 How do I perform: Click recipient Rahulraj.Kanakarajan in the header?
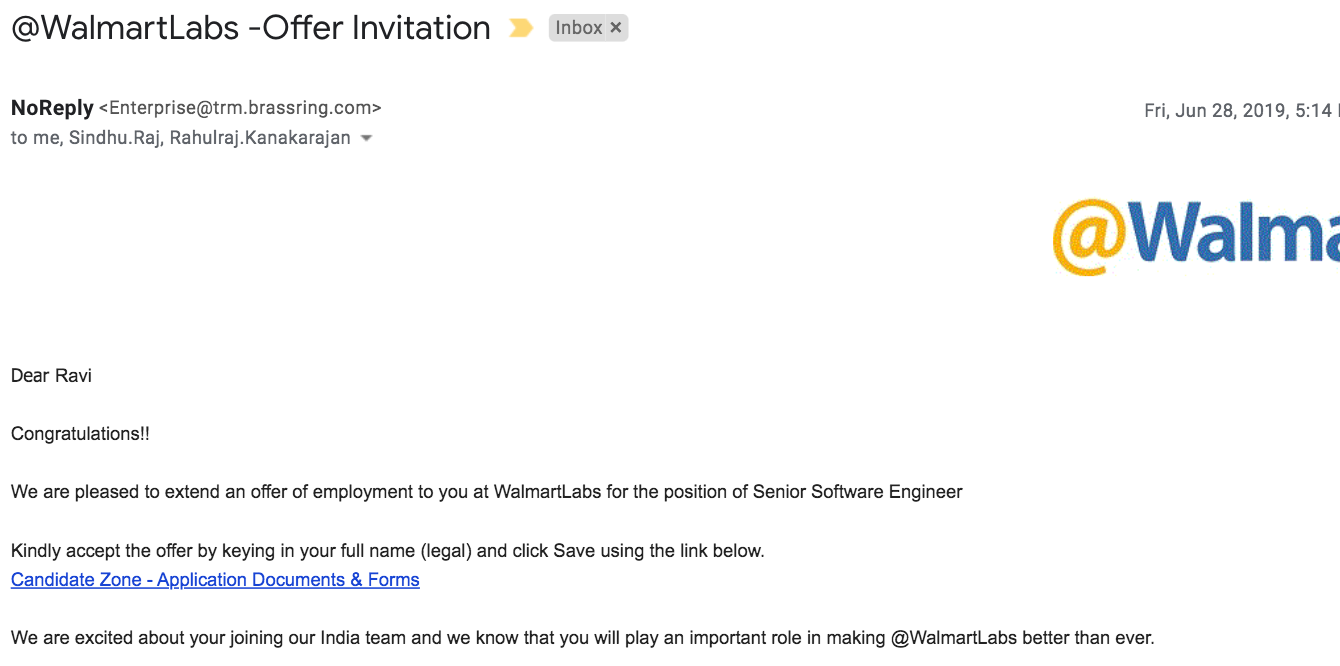click(260, 138)
